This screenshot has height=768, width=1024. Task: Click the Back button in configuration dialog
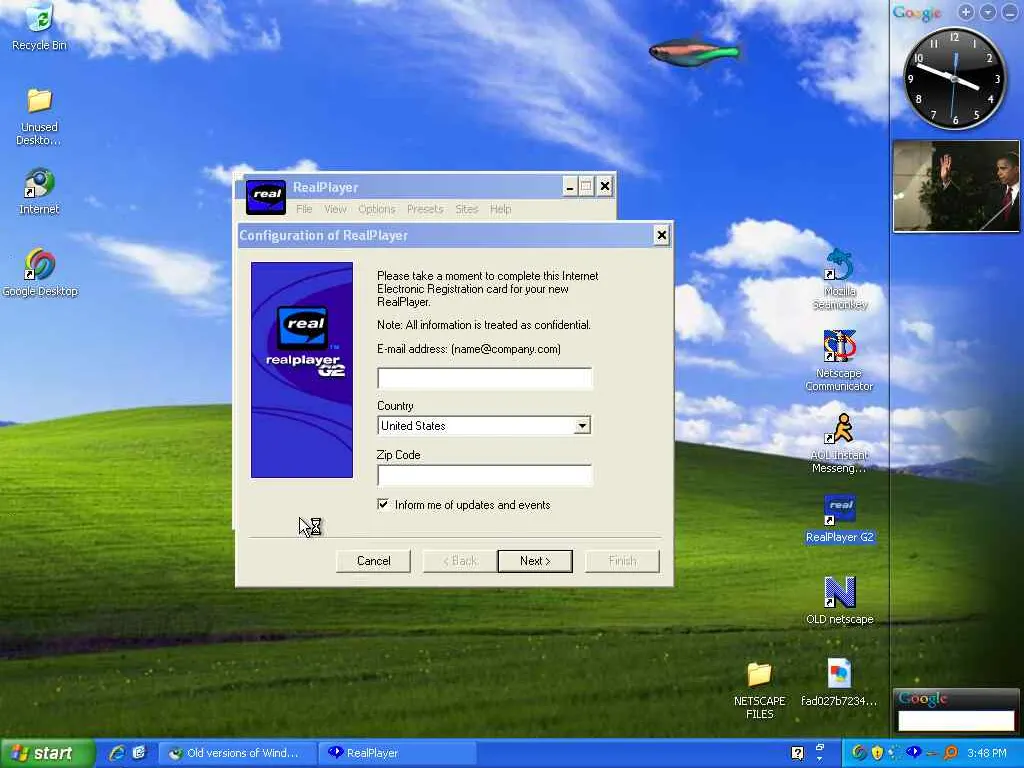(460, 561)
